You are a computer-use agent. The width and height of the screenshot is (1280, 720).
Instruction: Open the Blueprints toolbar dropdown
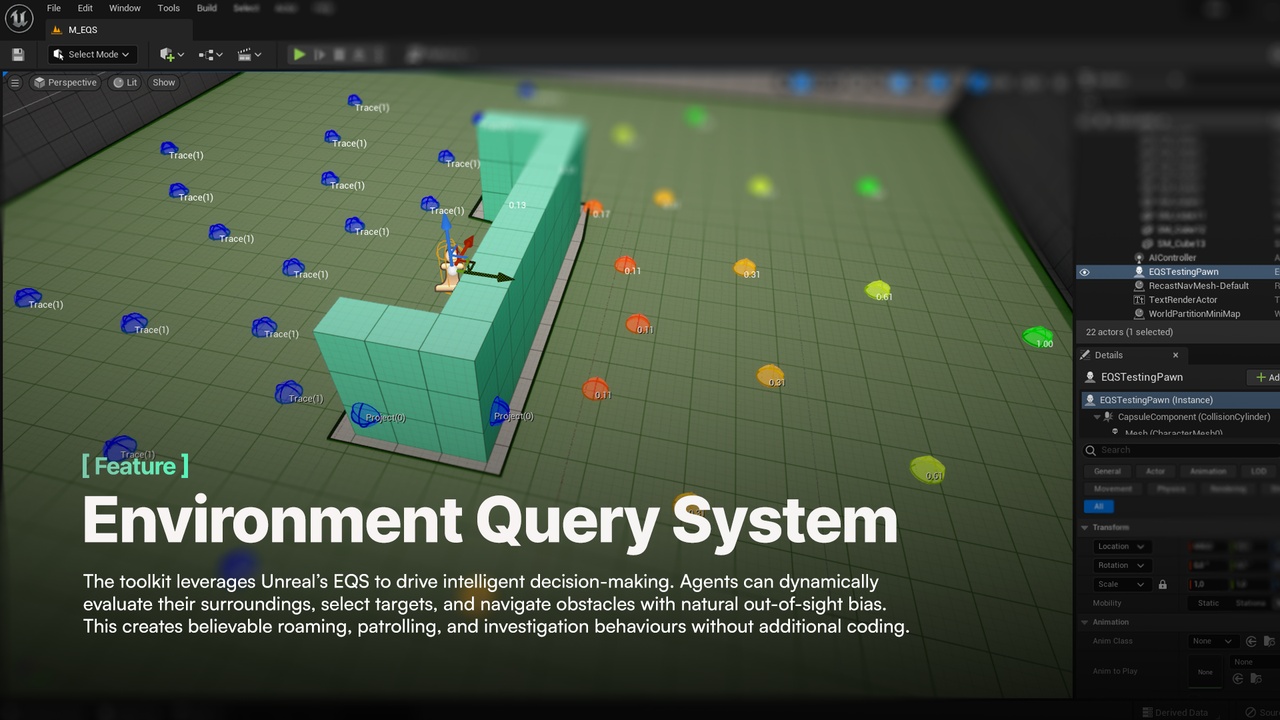point(210,54)
